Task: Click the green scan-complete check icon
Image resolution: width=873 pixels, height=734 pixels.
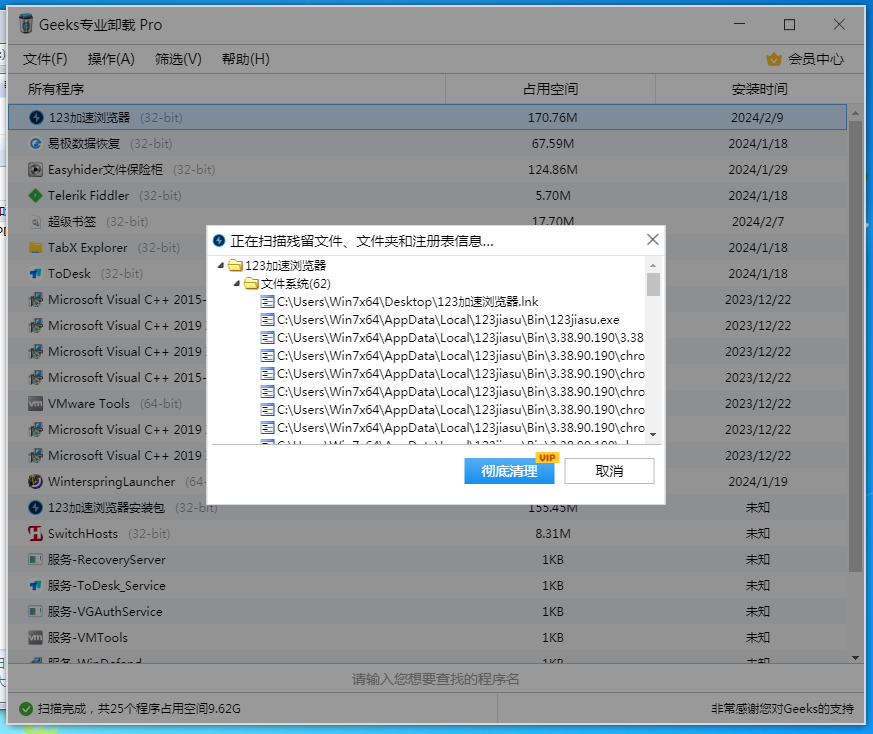Action: pos(26,708)
